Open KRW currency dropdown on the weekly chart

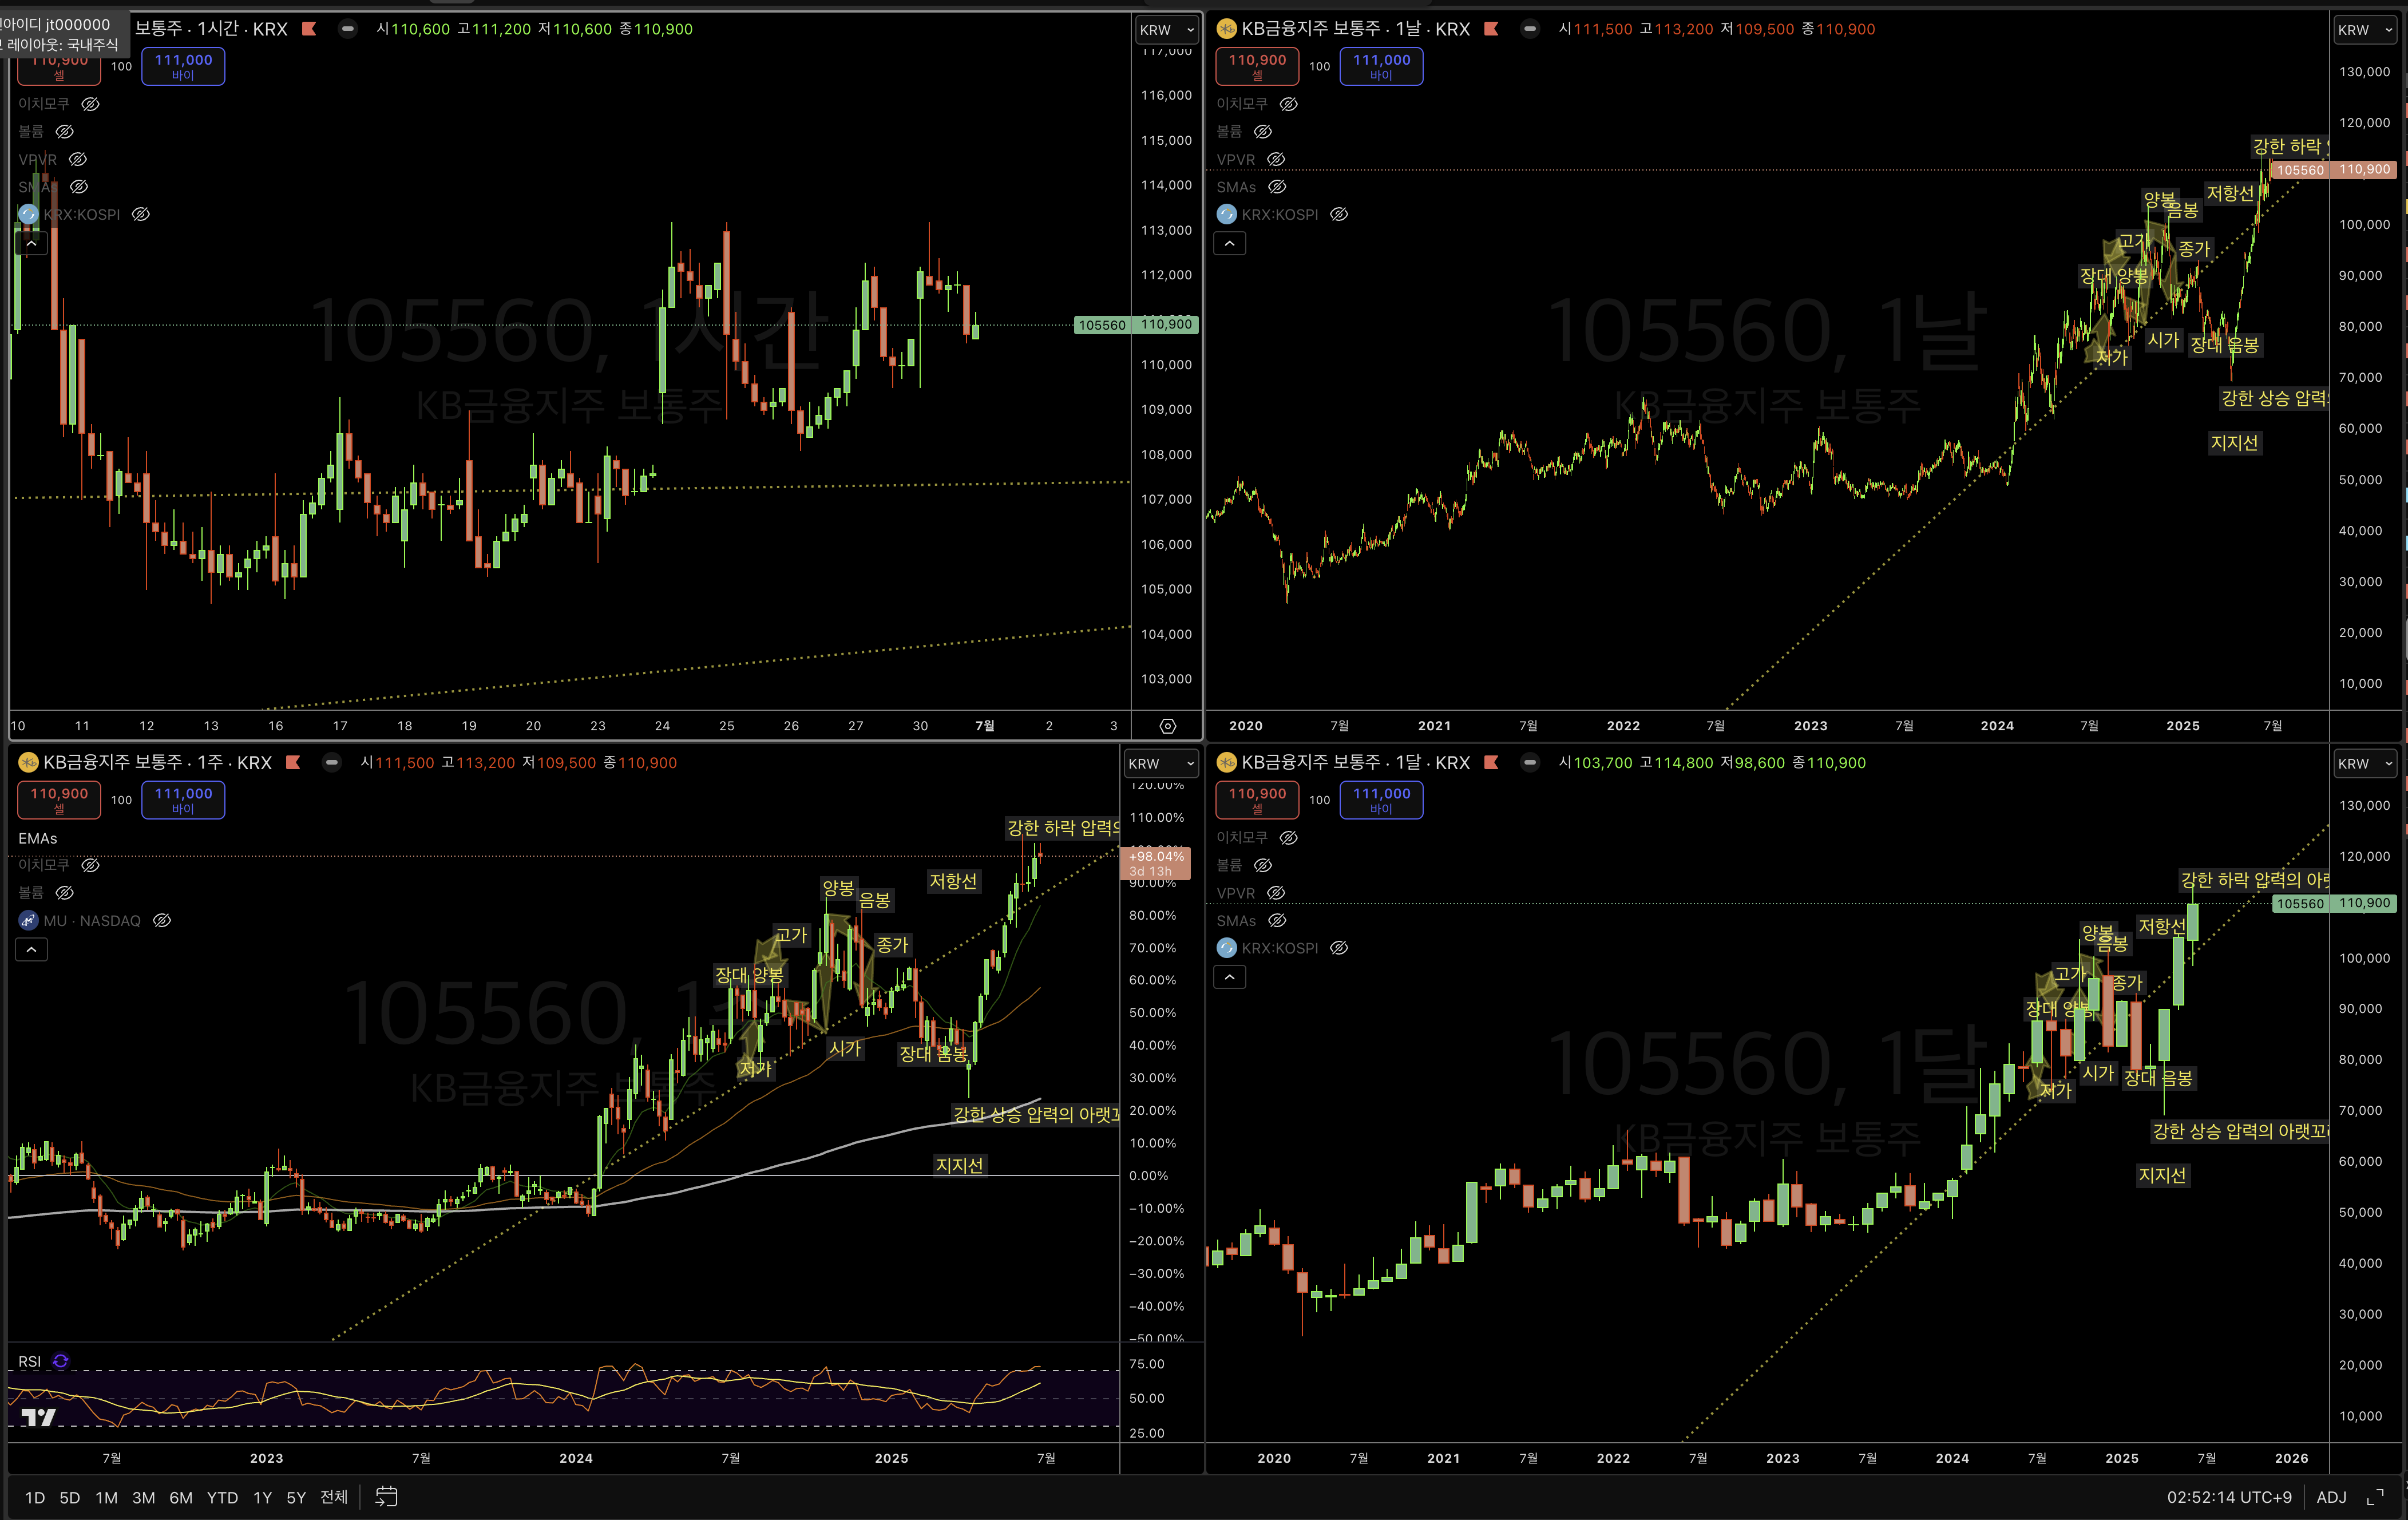tap(1160, 763)
